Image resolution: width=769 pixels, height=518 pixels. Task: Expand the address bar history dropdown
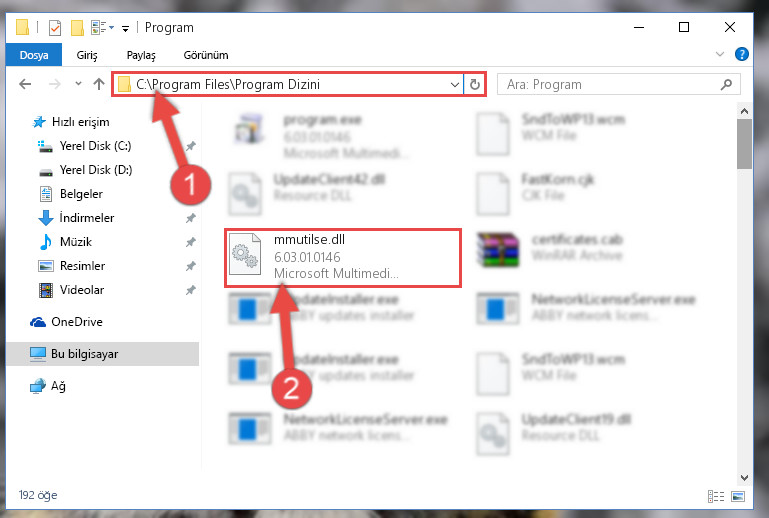(455, 84)
